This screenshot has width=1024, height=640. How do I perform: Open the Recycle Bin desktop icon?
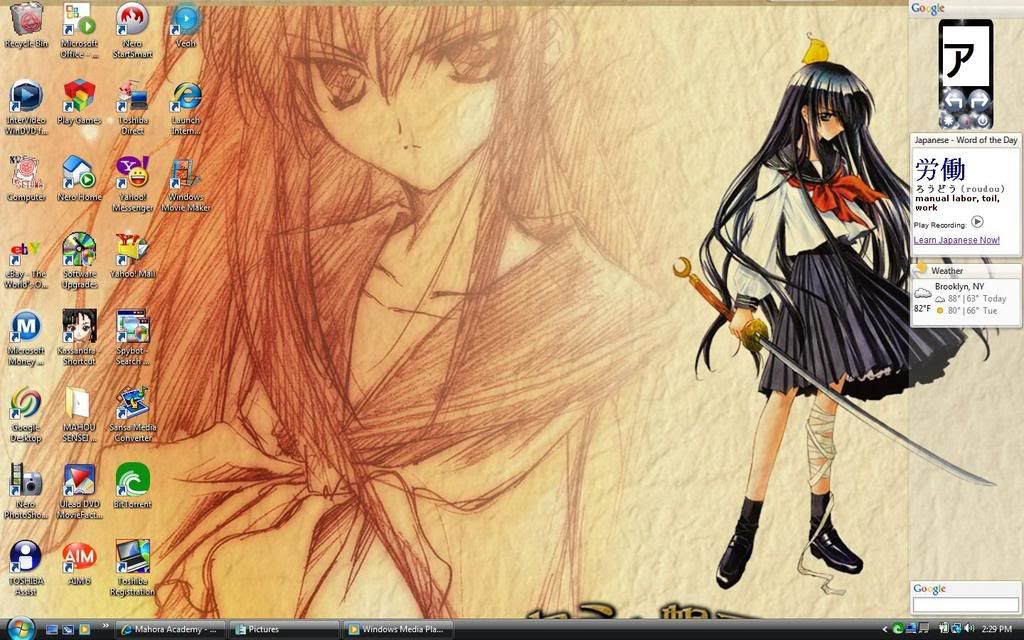tap(26, 20)
